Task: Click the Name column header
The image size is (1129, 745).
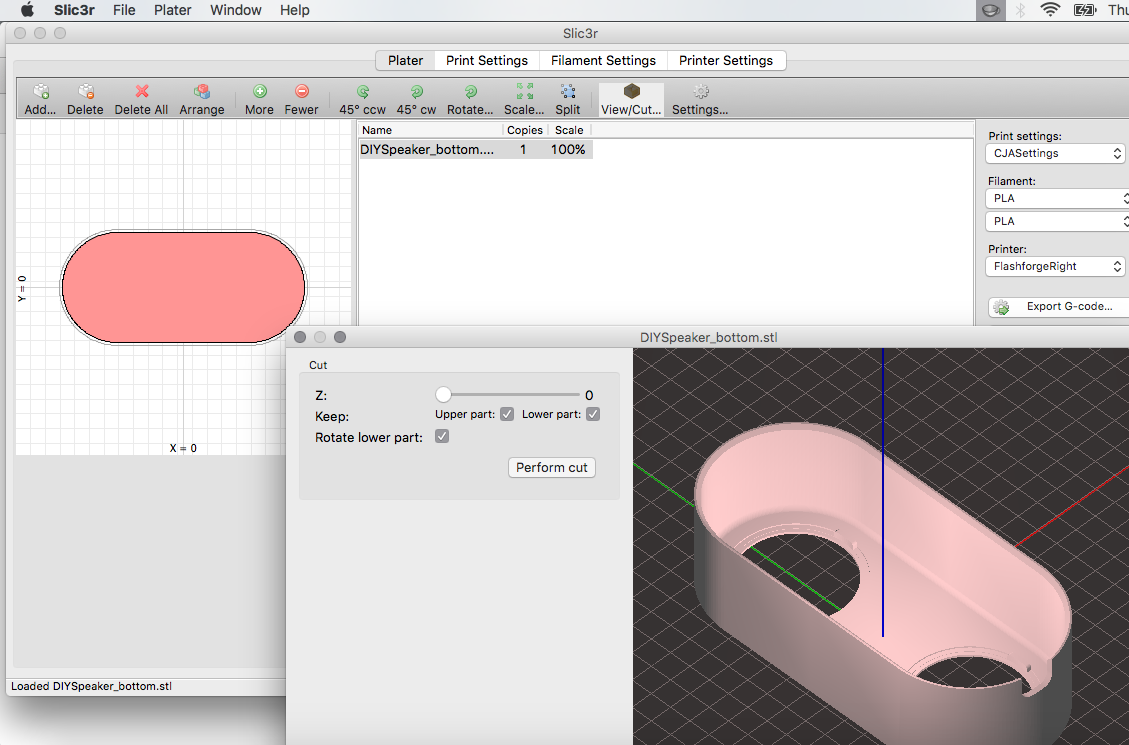Action: pyautogui.click(x=431, y=130)
